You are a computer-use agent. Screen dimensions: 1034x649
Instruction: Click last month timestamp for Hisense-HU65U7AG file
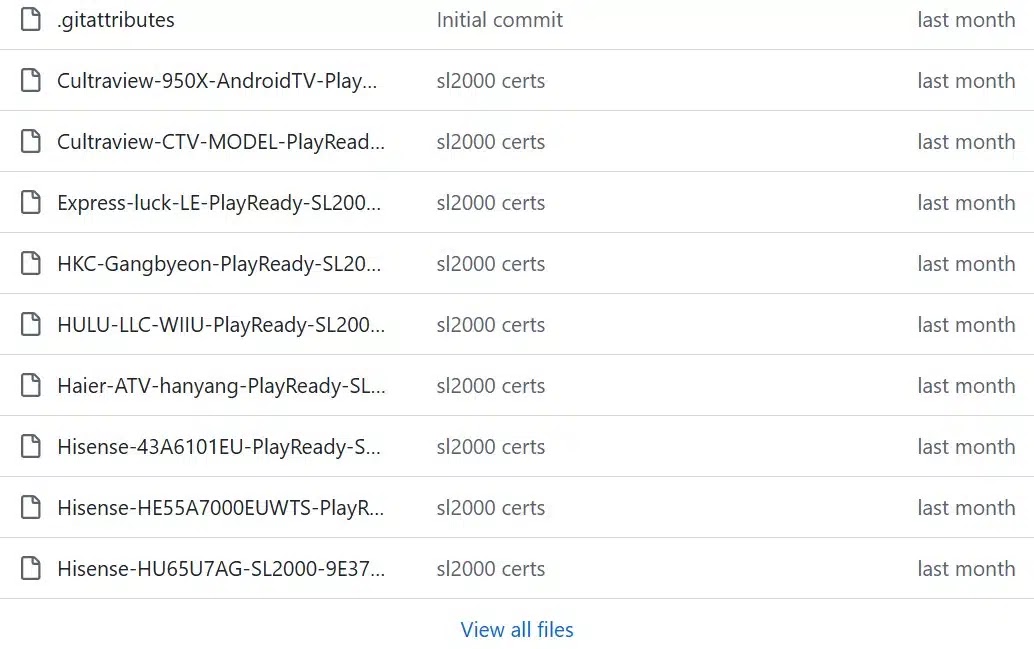(x=965, y=568)
